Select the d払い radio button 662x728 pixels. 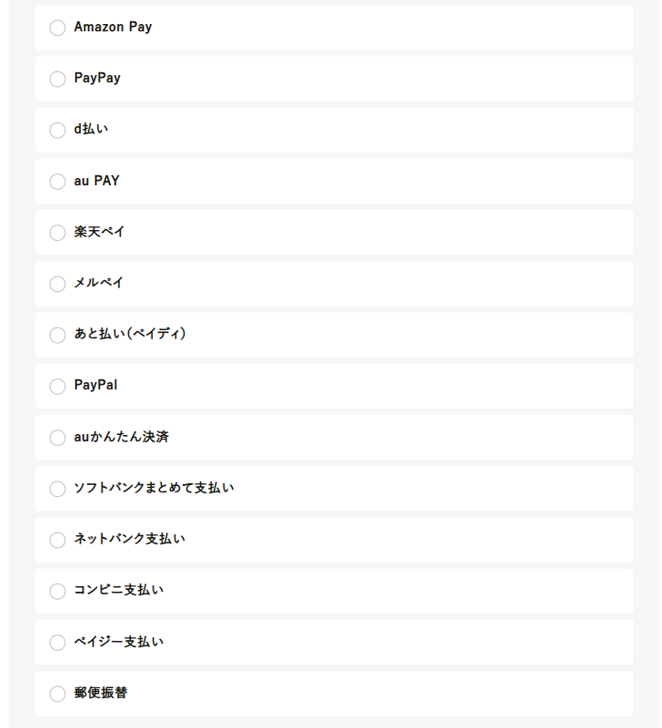(58, 130)
